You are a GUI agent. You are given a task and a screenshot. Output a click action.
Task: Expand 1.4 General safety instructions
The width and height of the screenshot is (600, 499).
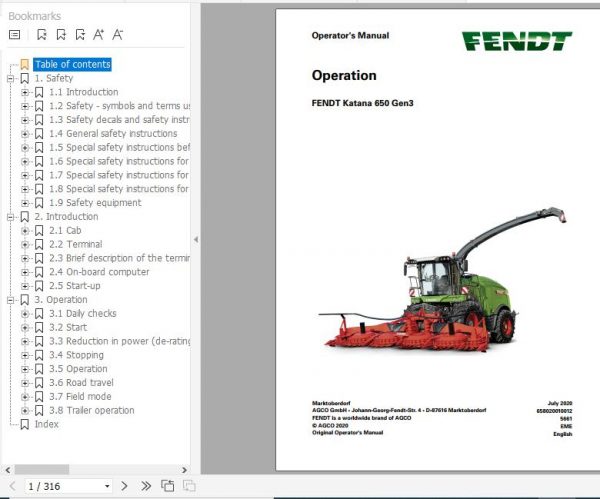[x=25, y=134]
